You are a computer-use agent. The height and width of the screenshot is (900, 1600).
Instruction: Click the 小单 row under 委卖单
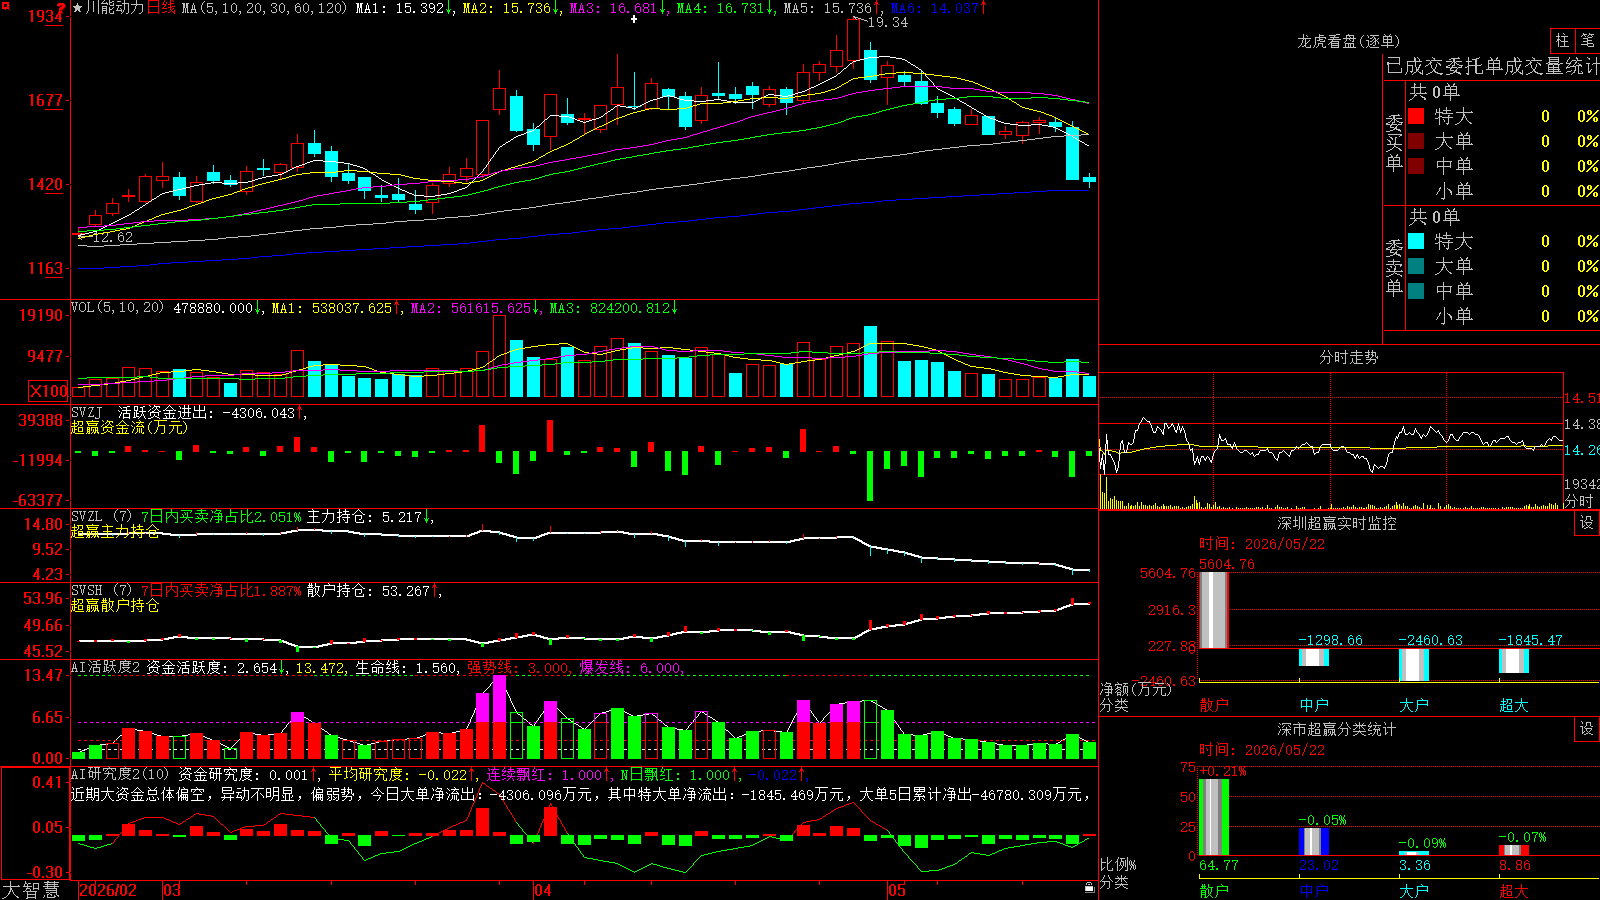coord(1503,316)
